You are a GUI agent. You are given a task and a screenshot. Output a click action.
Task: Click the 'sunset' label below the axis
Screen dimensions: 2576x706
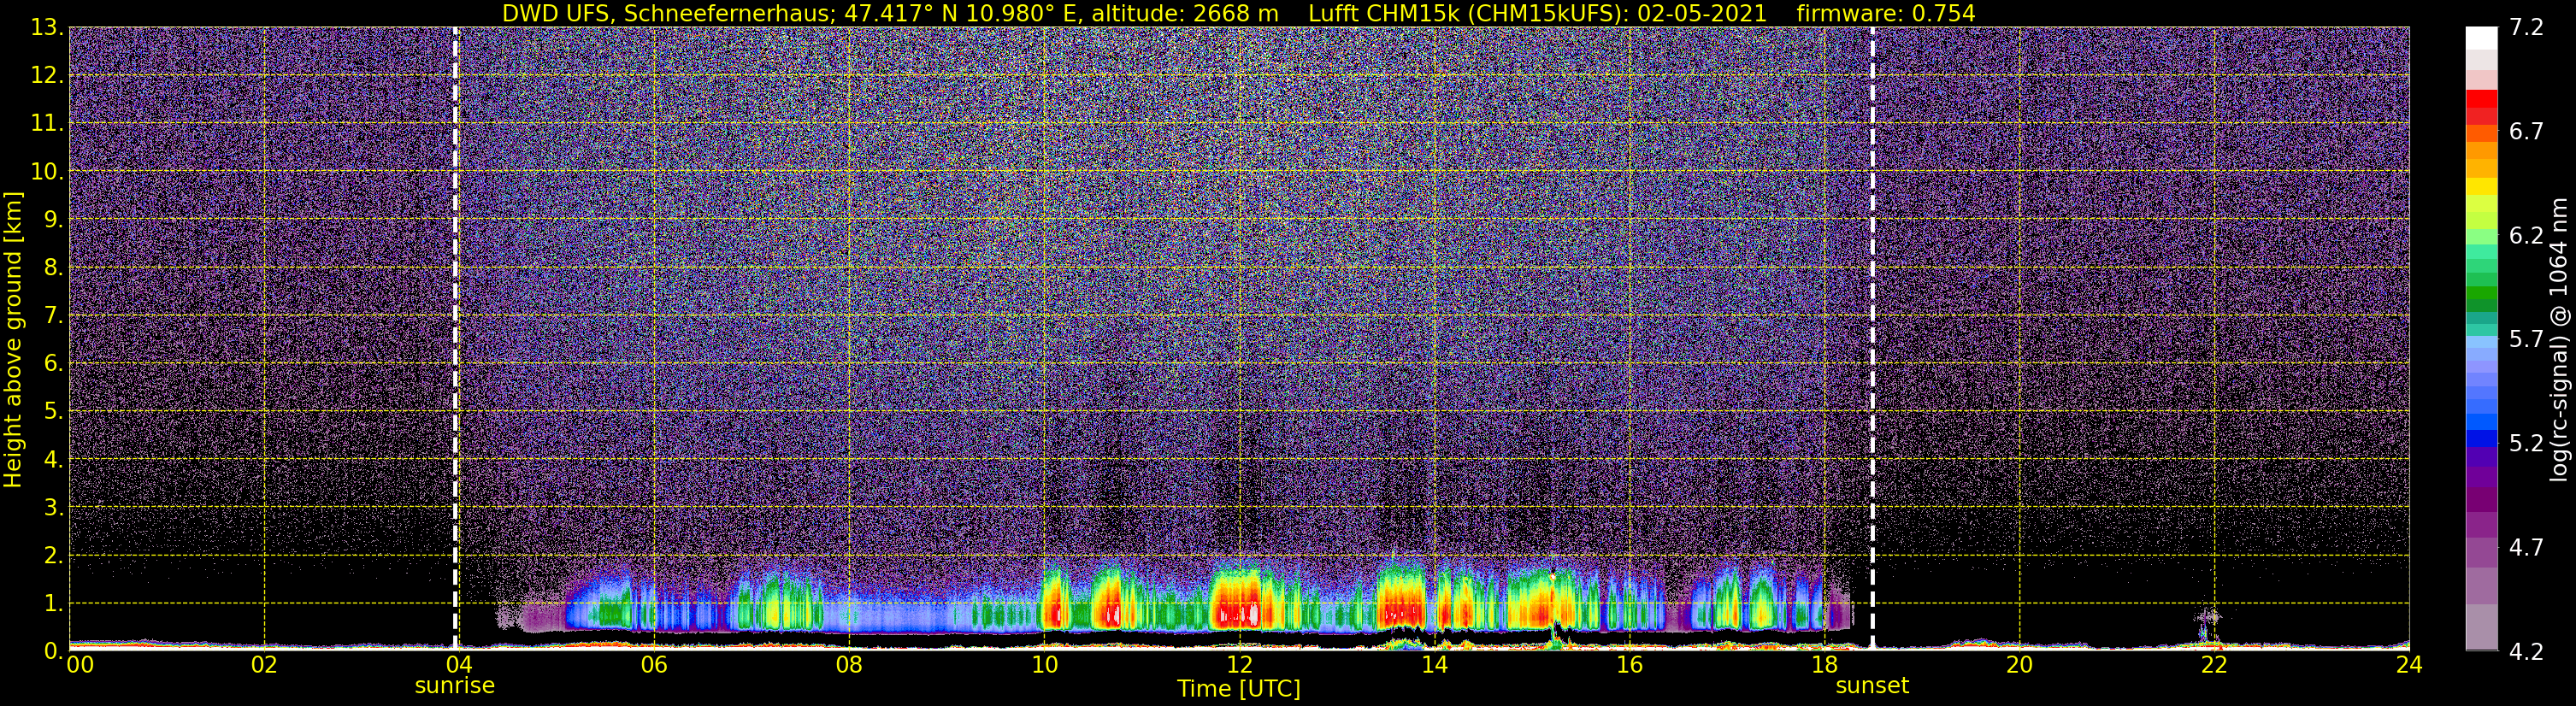coord(1872,686)
